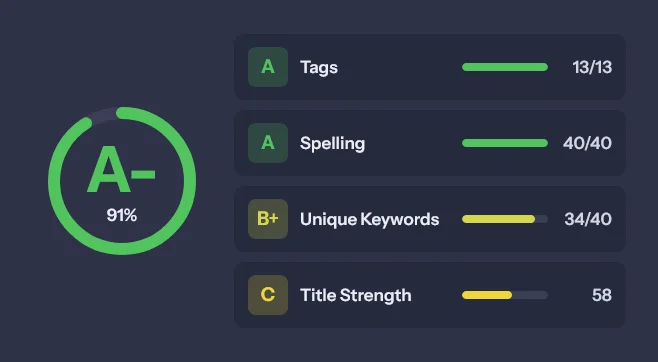658x362 pixels.
Task: Click the 58 Title Strength score
Action: click(602, 295)
